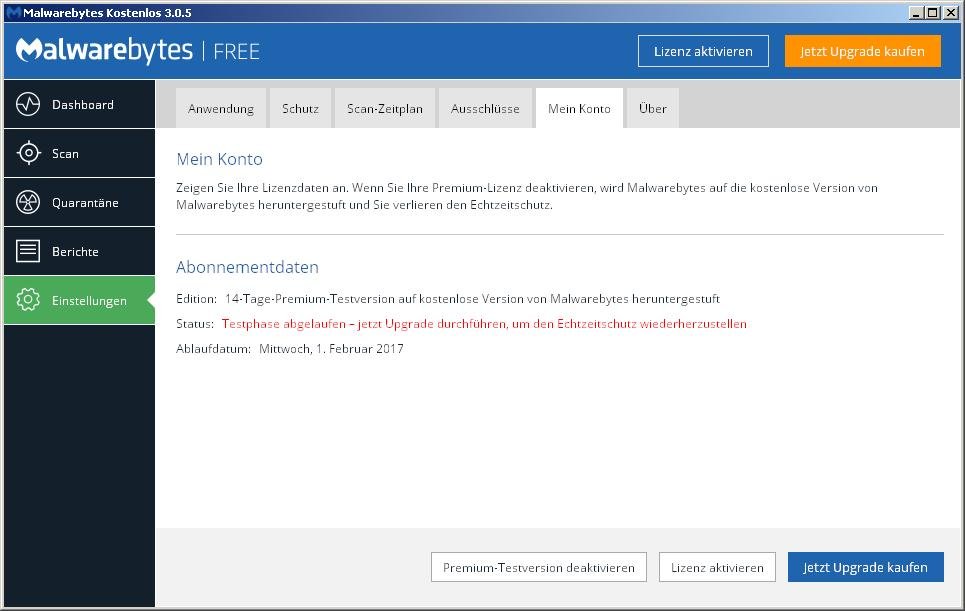Image resolution: width=965 pixels, height=611 pixels.
Task: Click the Einstellungen gear icon
Action: click(x=28, y=300)
